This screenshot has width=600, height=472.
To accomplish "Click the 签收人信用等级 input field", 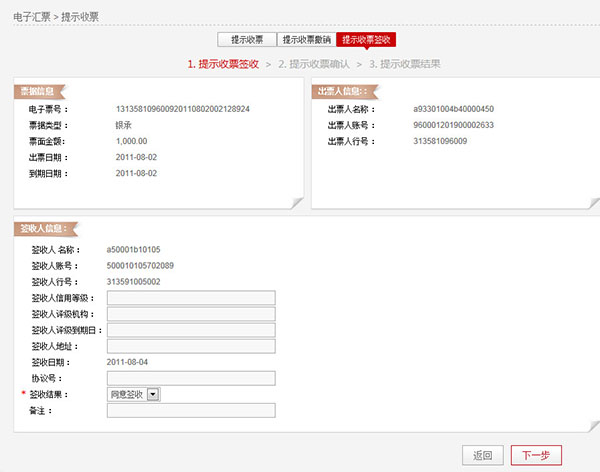I will click(191, 298).
